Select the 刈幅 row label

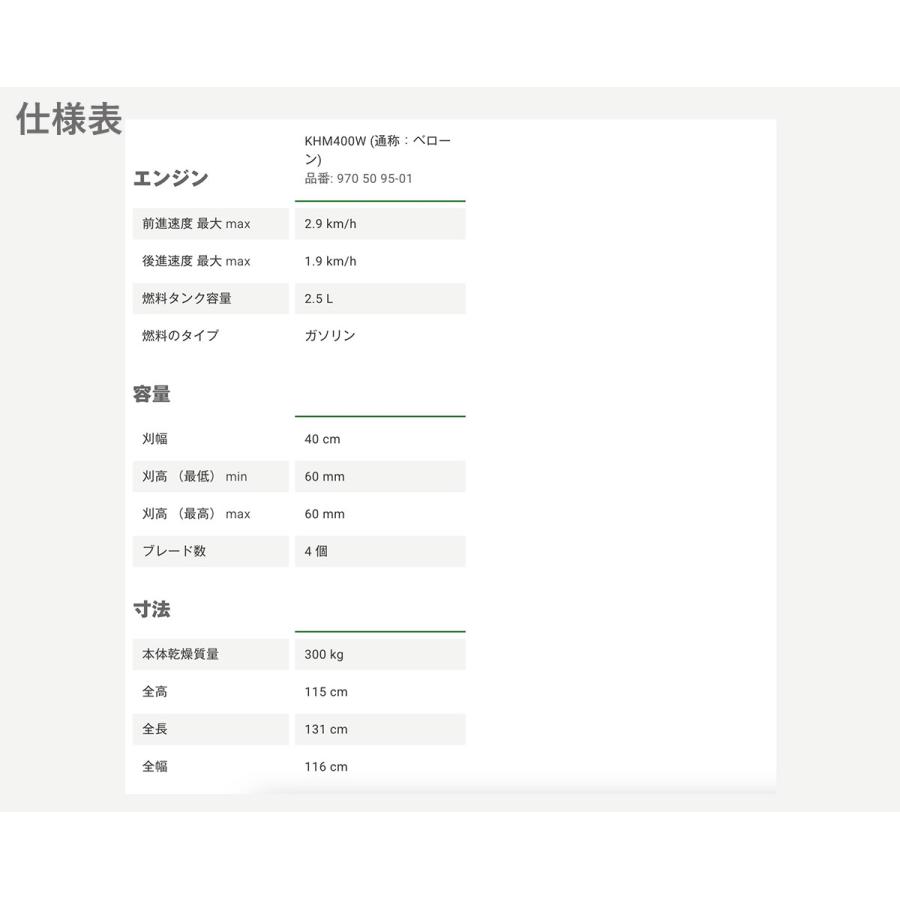[x=155, y=439]
